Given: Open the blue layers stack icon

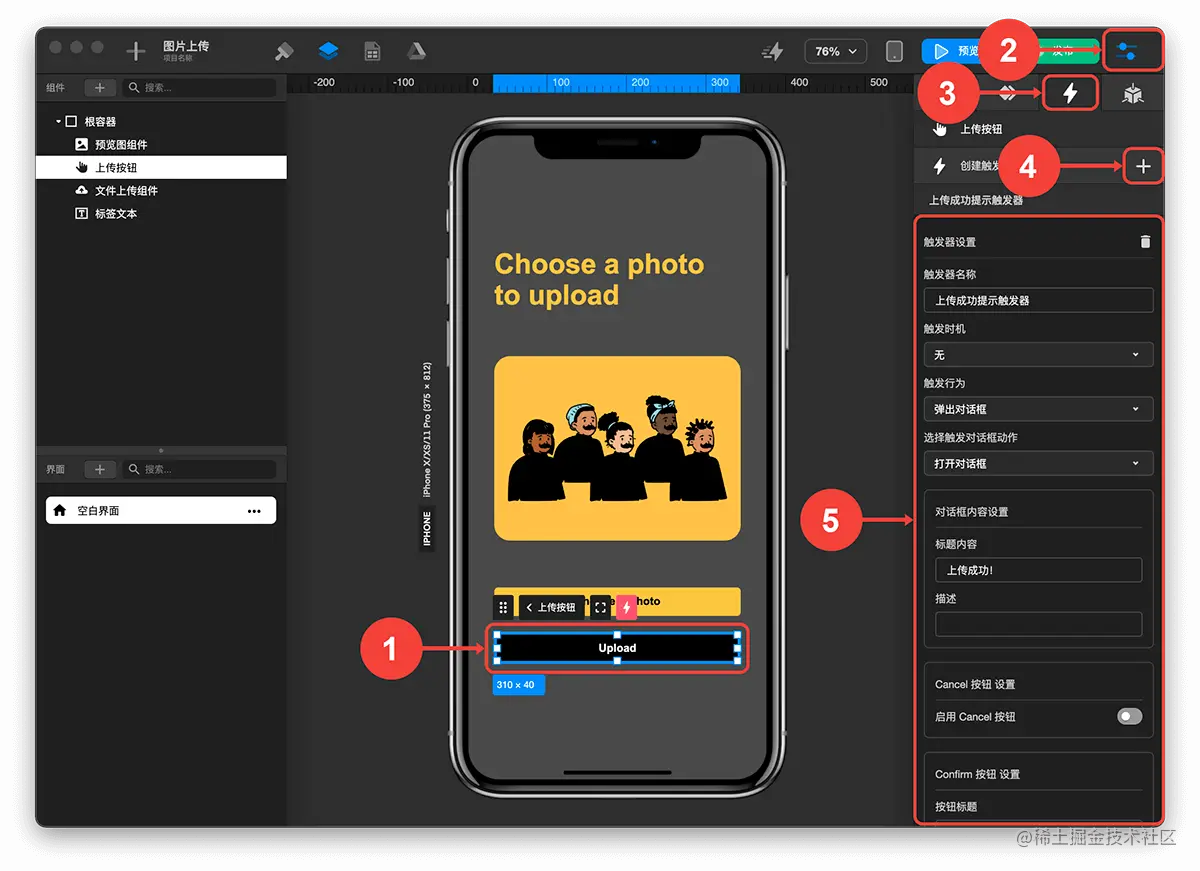Looking at the screenshot, I should pos(328,51).
